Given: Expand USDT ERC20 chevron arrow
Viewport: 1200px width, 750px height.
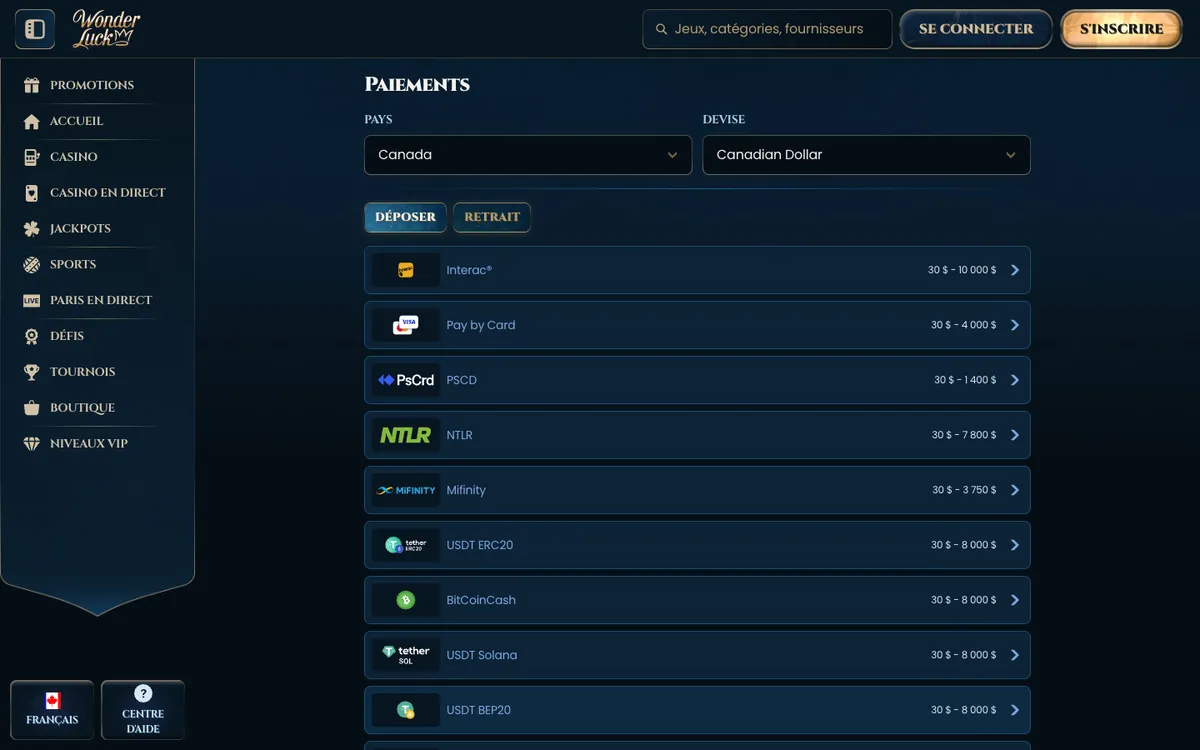Looking at the screenshot, I should point(1015,545).
